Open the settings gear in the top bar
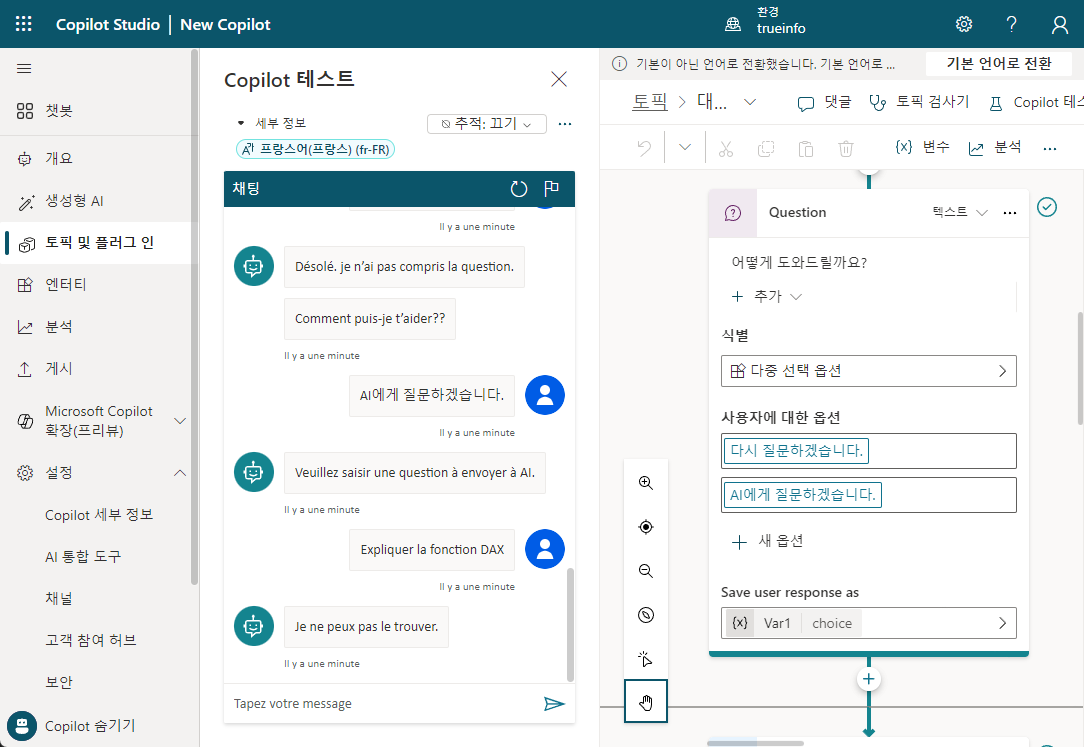 [x=964, y=24]
